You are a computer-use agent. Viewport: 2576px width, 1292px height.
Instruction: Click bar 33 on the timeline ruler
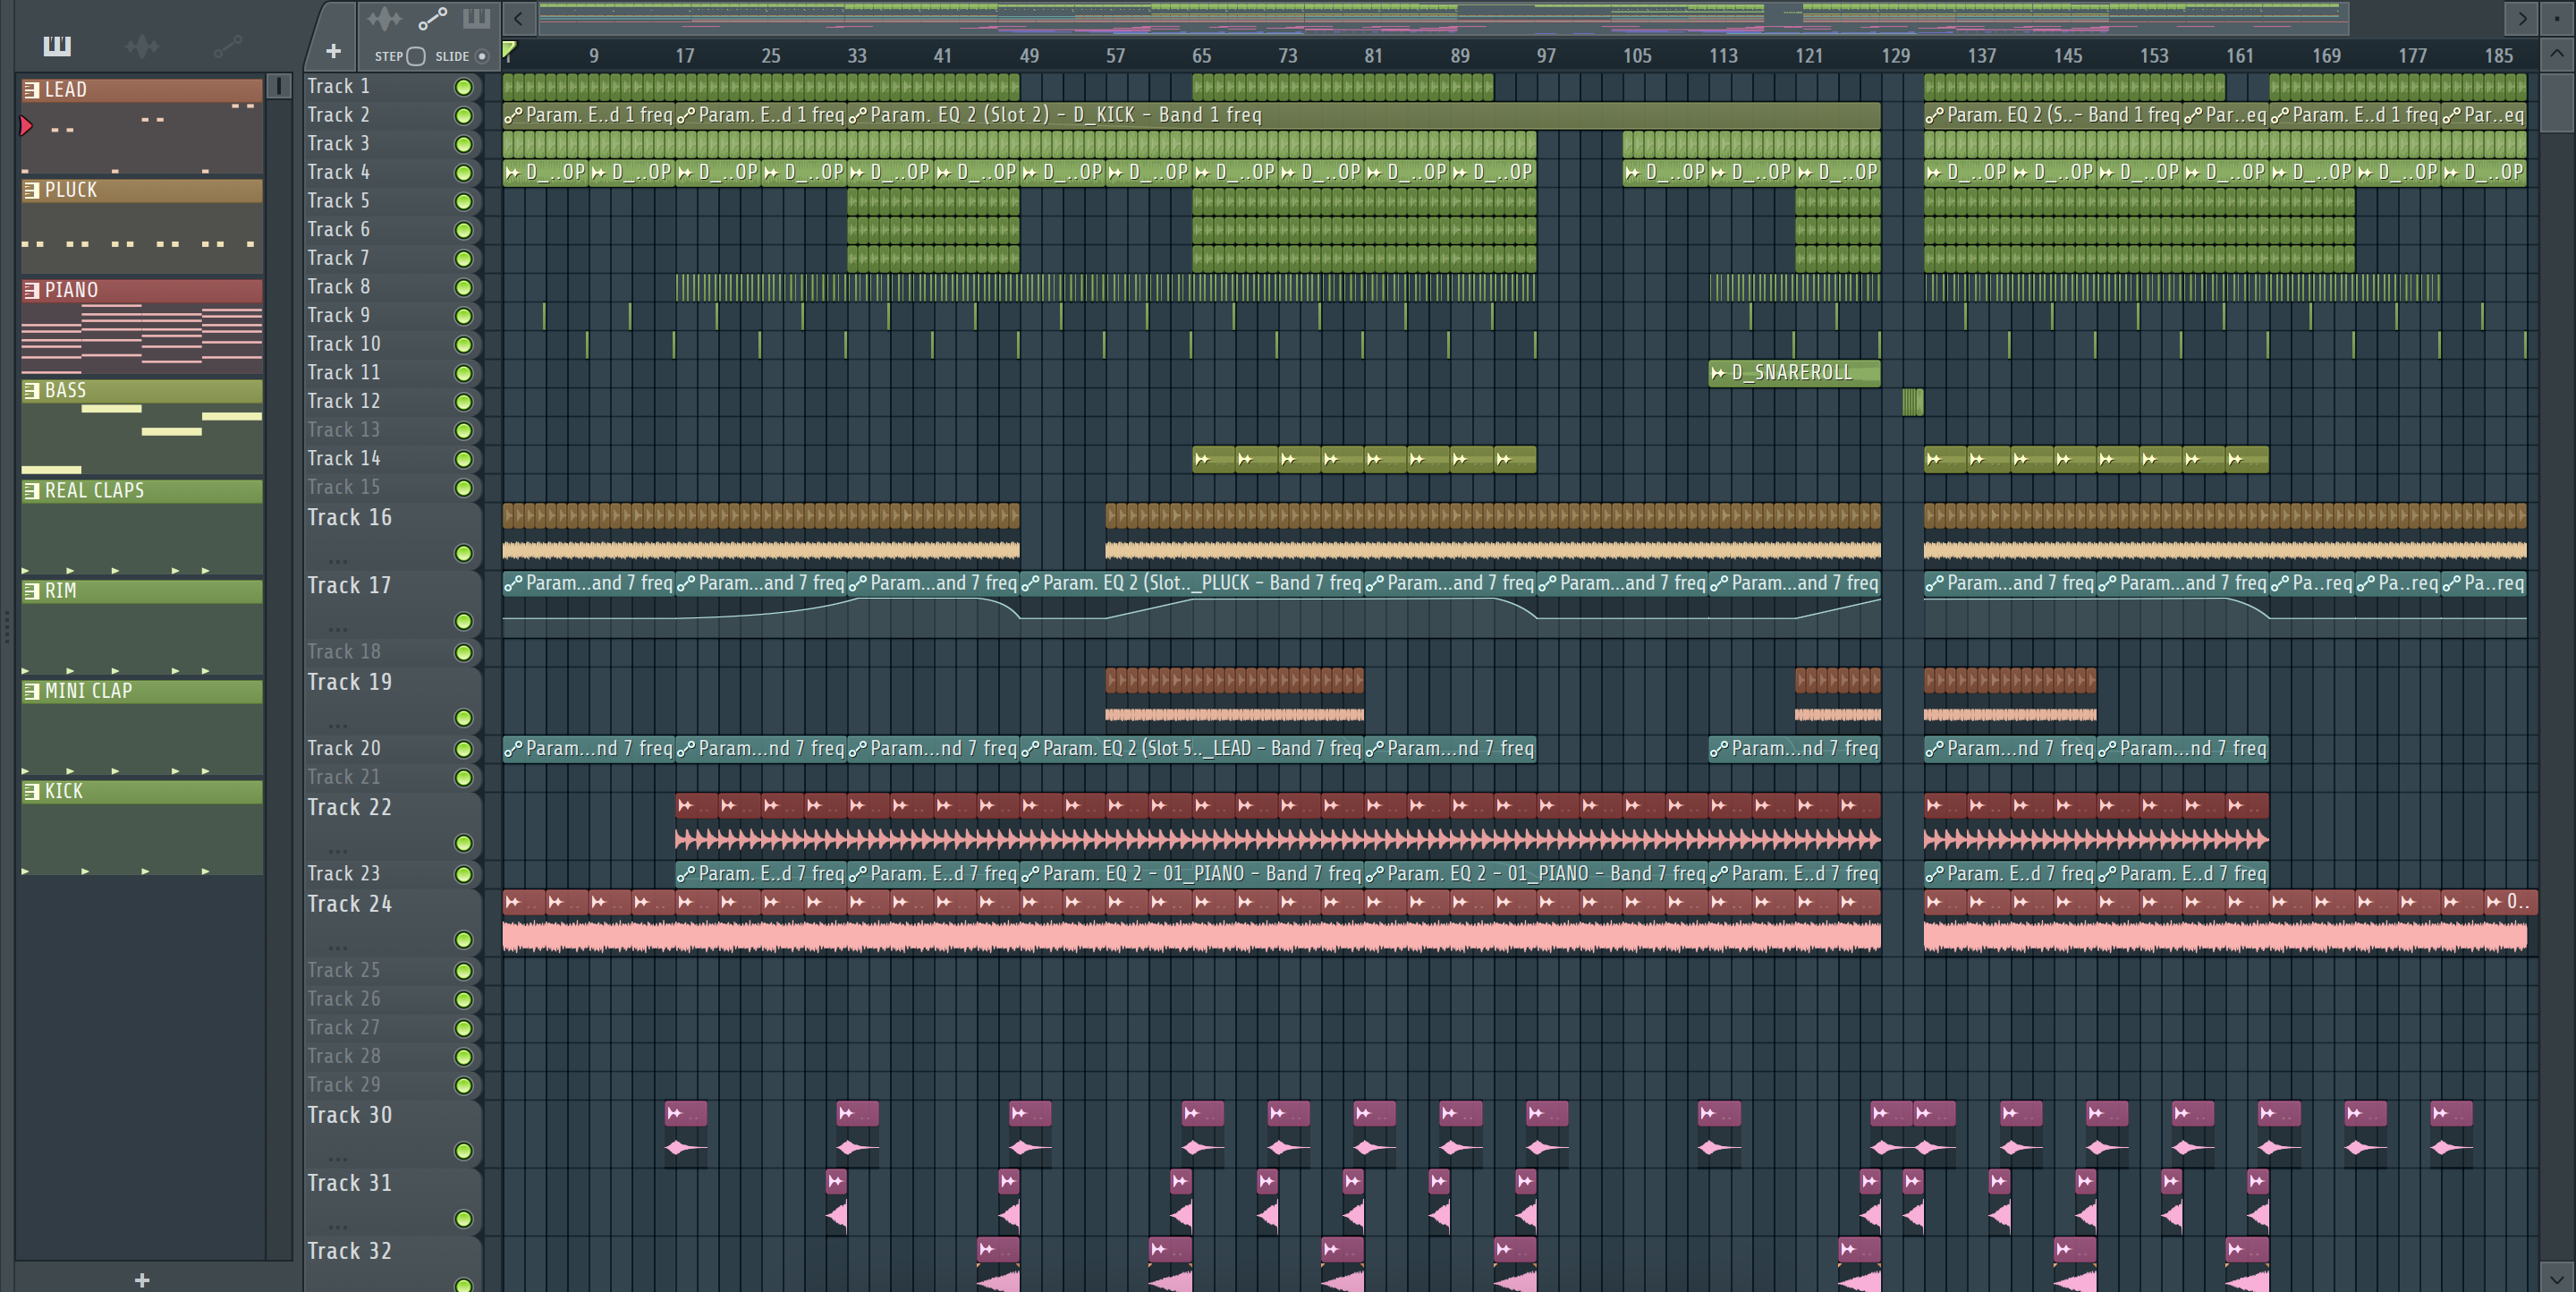point(857,56)
